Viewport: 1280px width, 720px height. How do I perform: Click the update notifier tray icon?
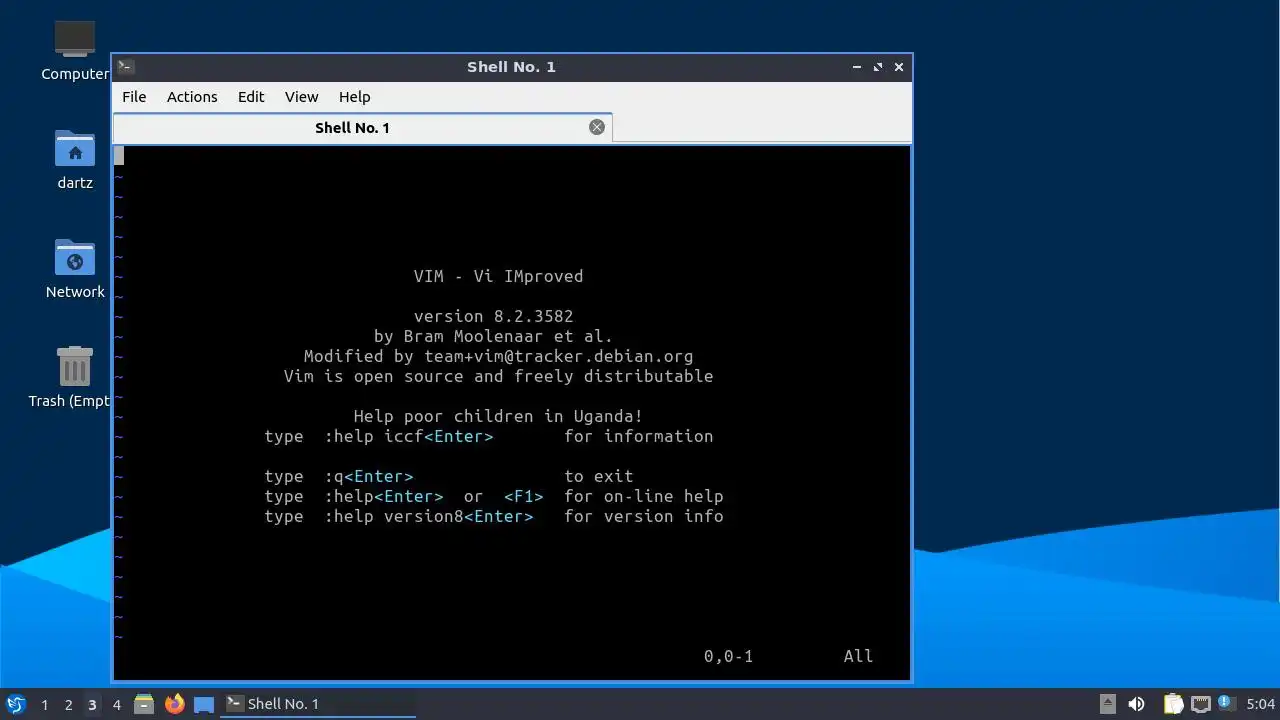coord(1225,703)
